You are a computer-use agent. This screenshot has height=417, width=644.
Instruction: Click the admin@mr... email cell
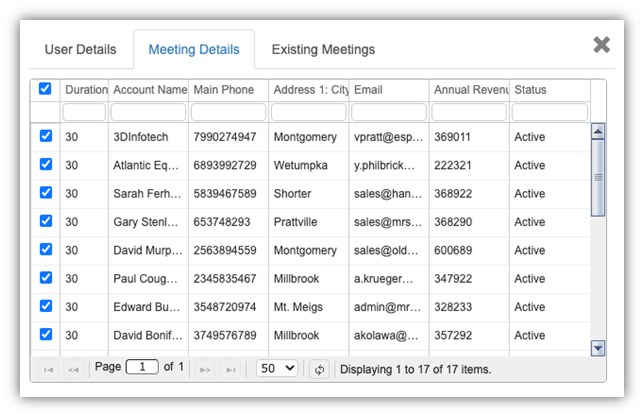click(387, 307)
